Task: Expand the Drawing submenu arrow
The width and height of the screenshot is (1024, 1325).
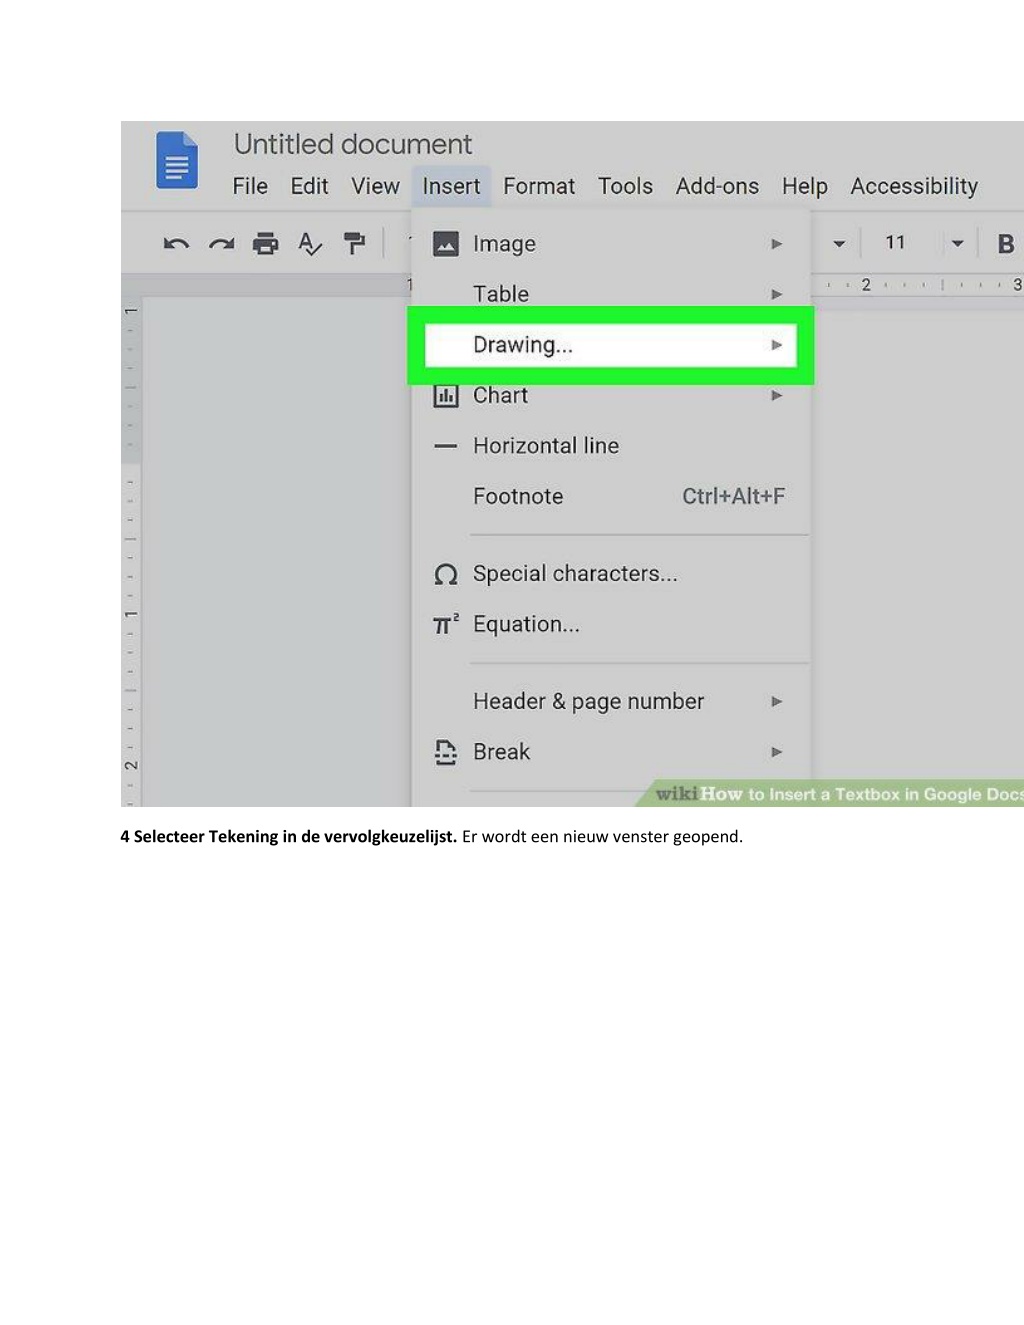Action: (x=777, y=345)
